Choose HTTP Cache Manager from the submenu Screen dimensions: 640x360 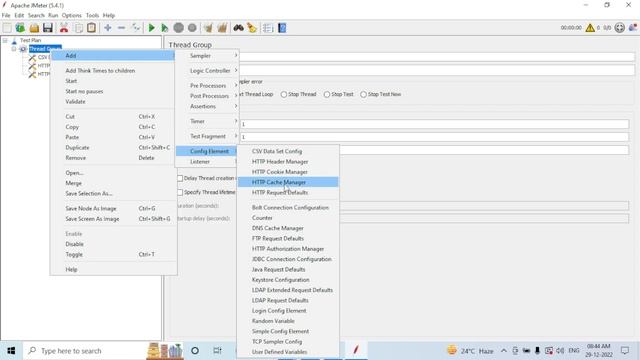288,182
